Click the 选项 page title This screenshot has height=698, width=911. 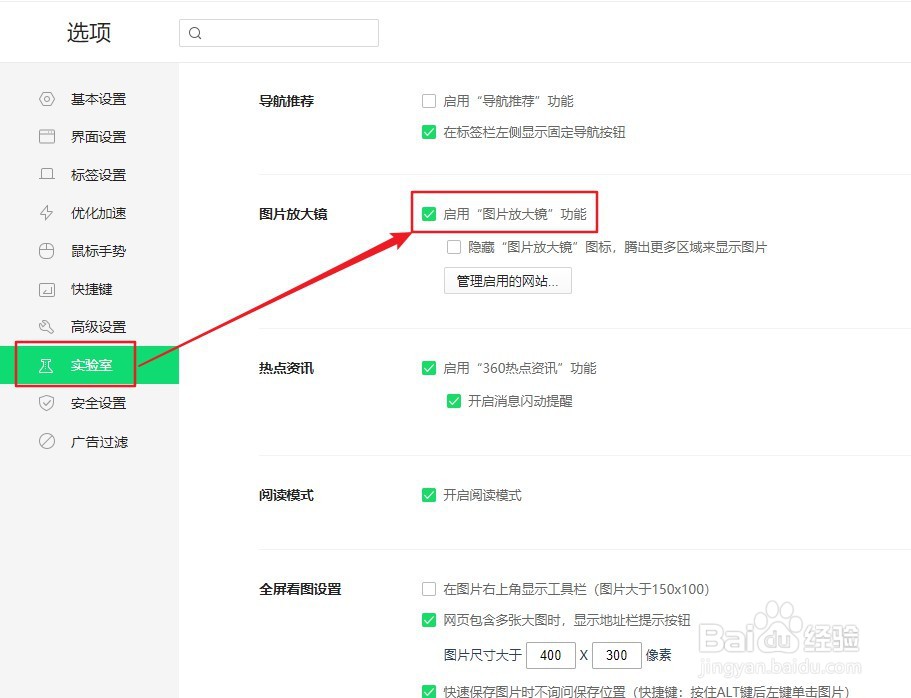(x=89, y=33)
